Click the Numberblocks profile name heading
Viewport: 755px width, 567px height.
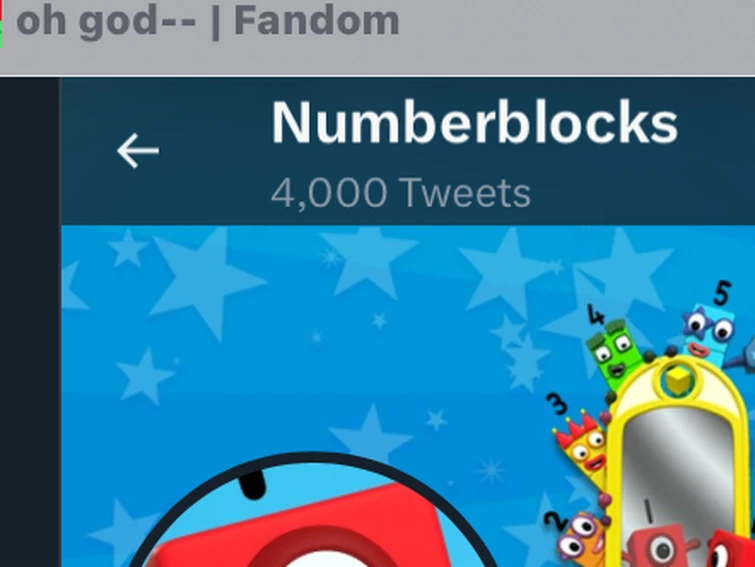click(x=475, y=123)
